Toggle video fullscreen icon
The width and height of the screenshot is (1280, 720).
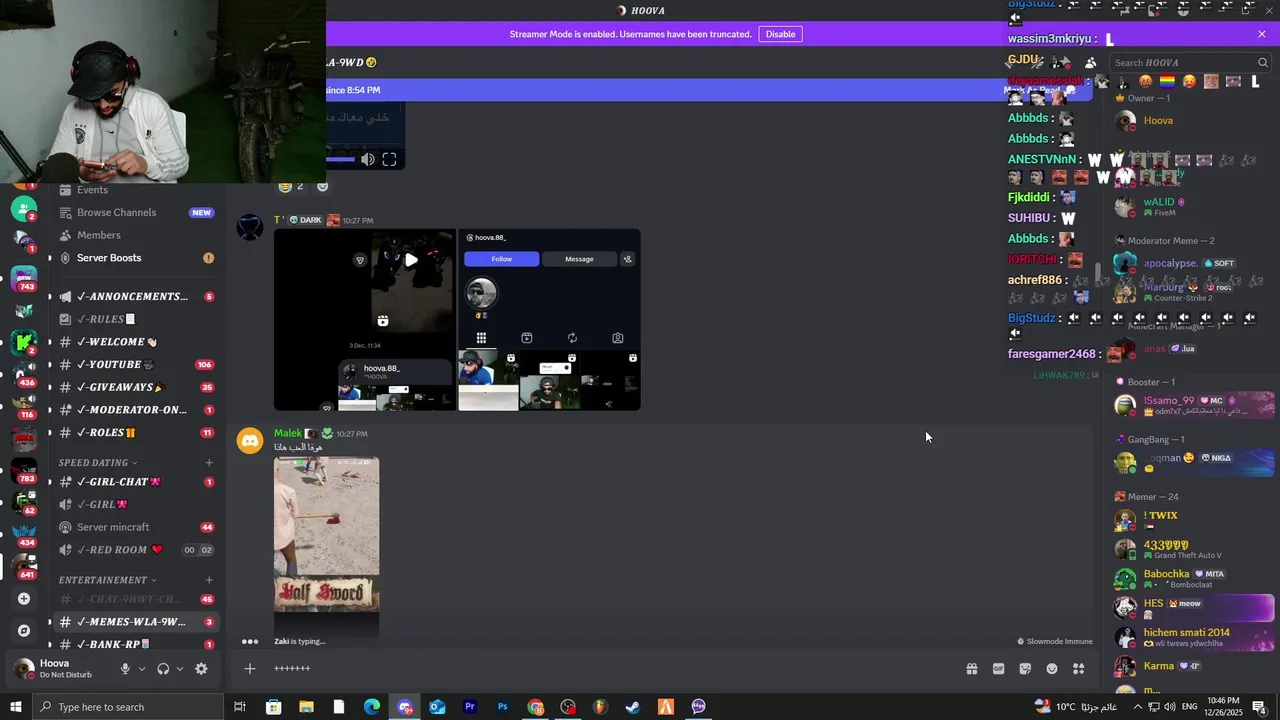coord(389,160)
